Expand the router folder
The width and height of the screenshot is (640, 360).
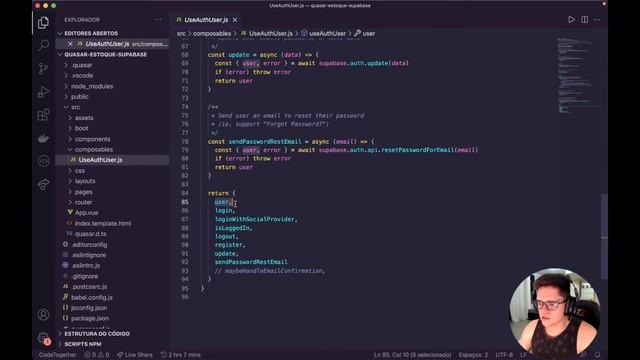click(x=83, y=202)
